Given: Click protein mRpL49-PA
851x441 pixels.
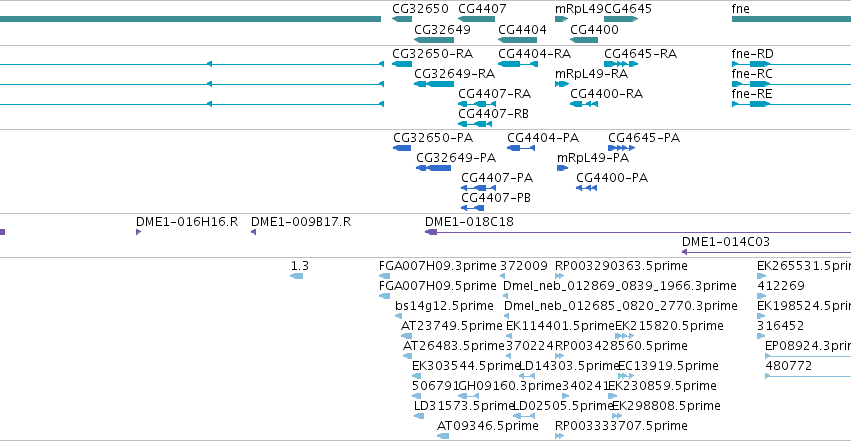Looking at the screenshot, I should click(x=562, y=168).
